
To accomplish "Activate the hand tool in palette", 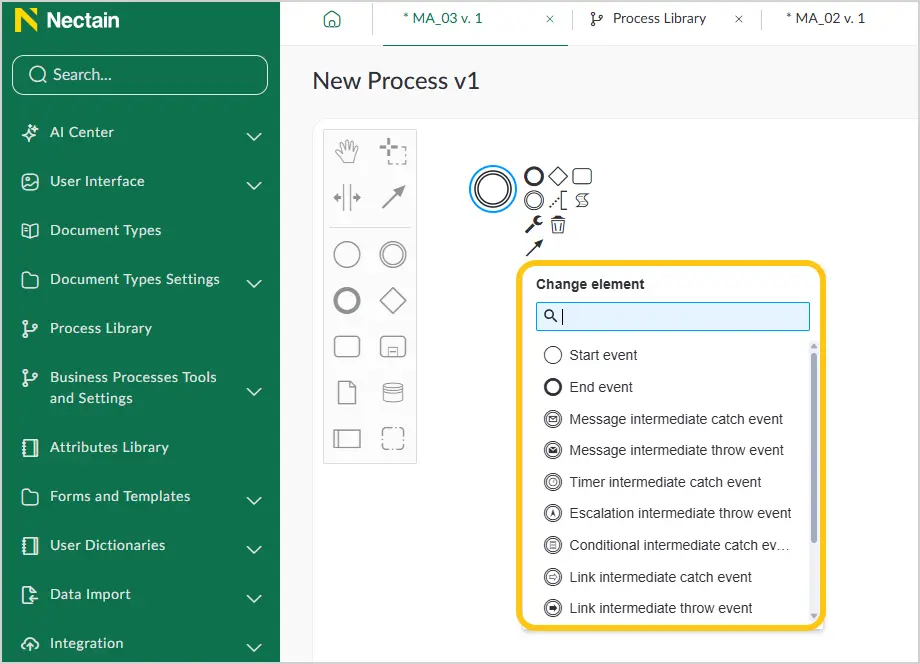I will coord(347,151).
